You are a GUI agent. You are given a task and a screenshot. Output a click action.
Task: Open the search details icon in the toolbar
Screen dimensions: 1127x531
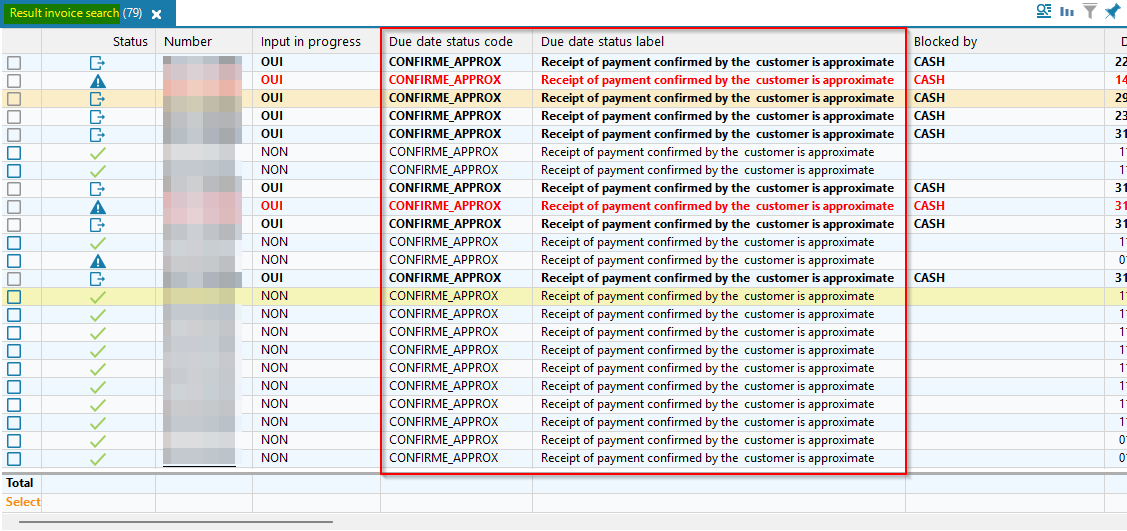point(1044,12)
